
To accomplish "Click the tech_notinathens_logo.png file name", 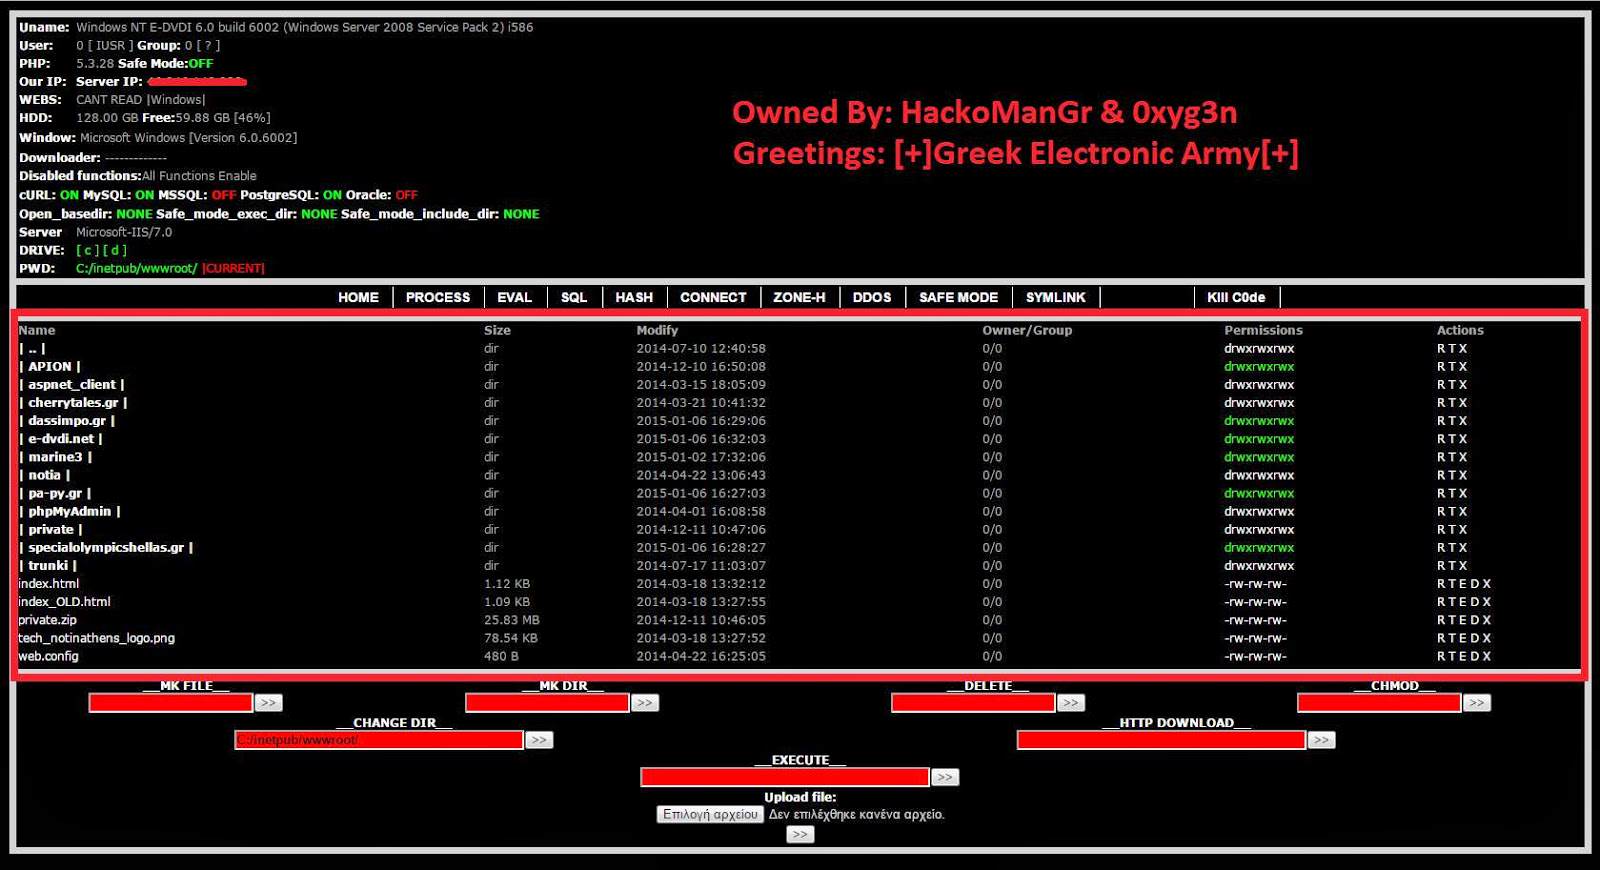I will click(x=97, y=638).
